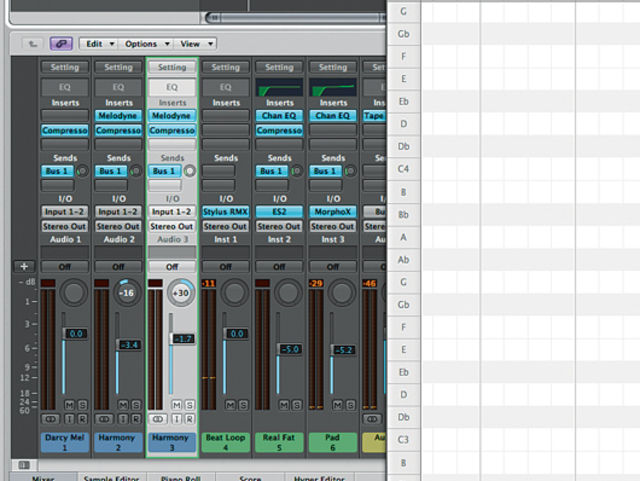Open the Chan EQ thumbnail on Inst 2

279,87
